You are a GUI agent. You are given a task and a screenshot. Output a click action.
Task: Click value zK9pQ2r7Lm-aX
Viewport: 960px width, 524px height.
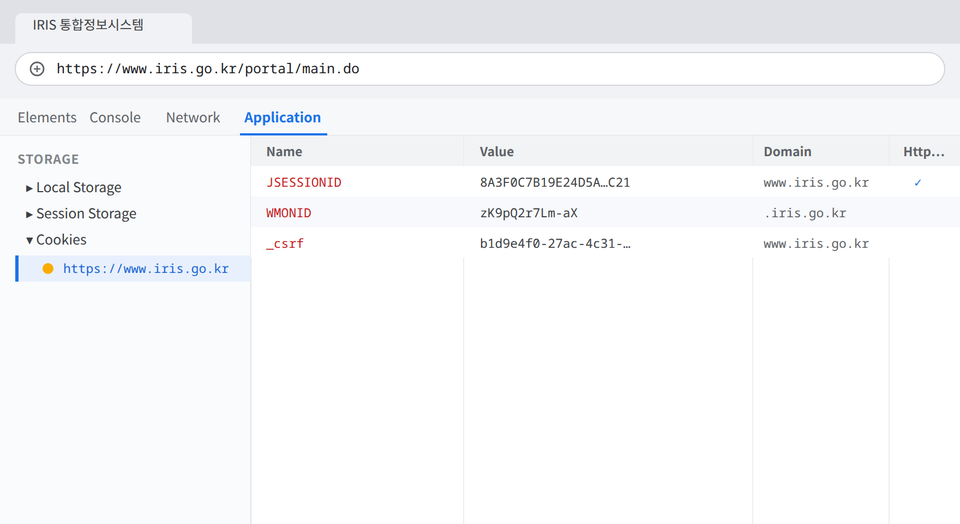528,213
